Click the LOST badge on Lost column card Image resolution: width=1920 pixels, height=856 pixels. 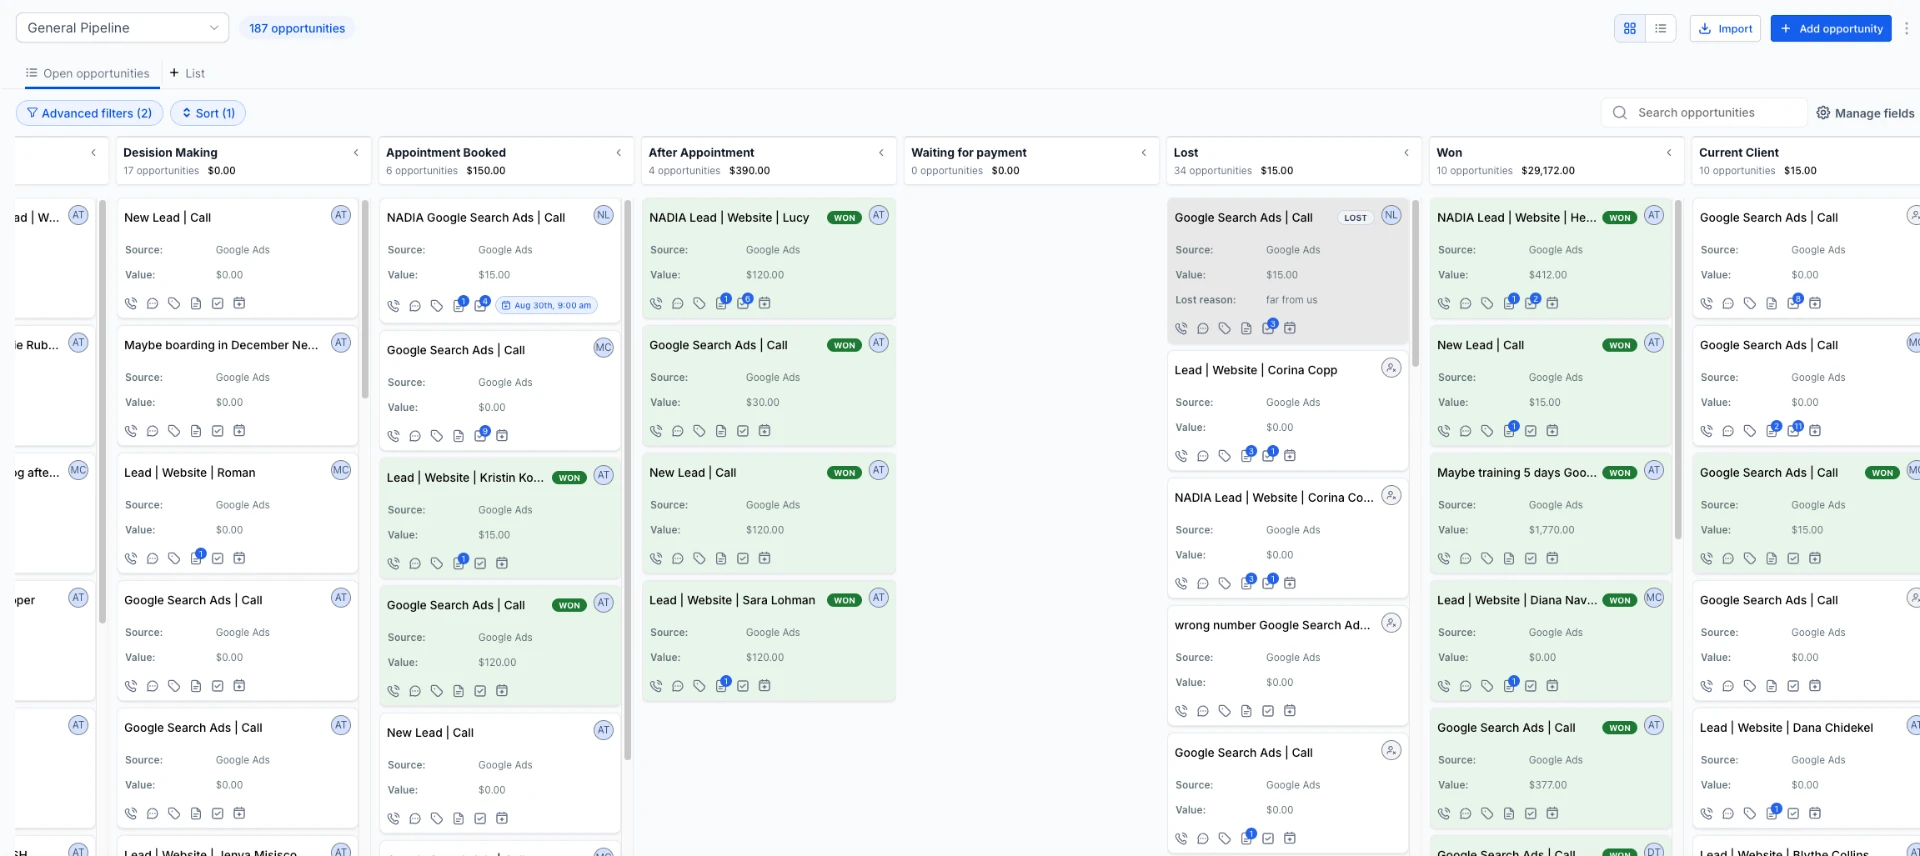[1355, 218]
